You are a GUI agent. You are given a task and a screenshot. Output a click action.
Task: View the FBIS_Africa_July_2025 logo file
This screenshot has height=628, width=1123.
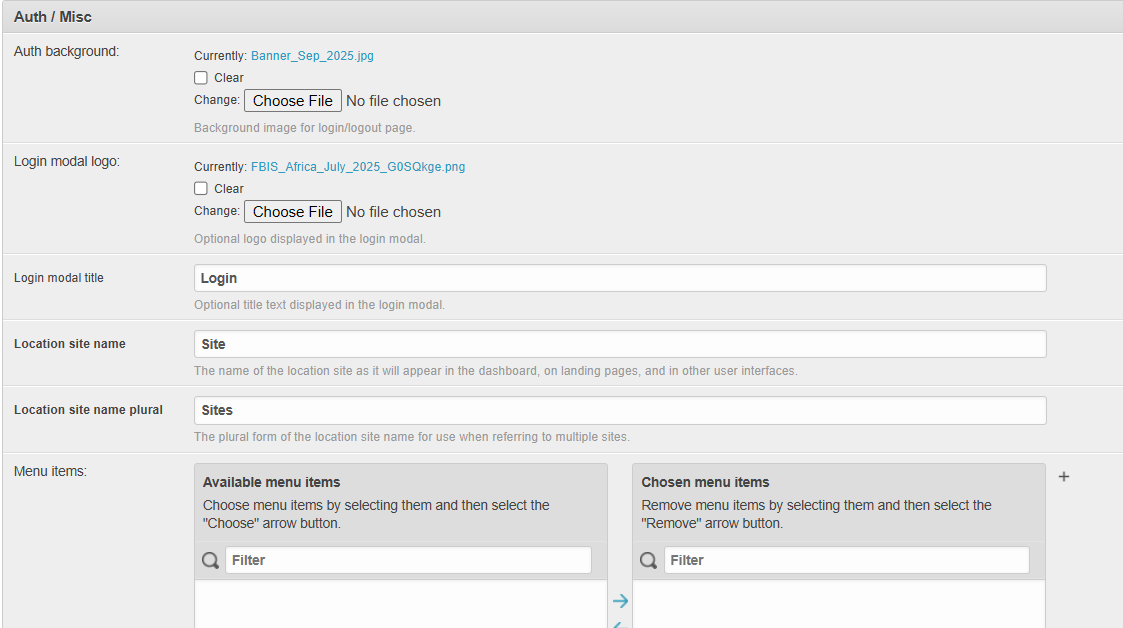pos(358,166)
